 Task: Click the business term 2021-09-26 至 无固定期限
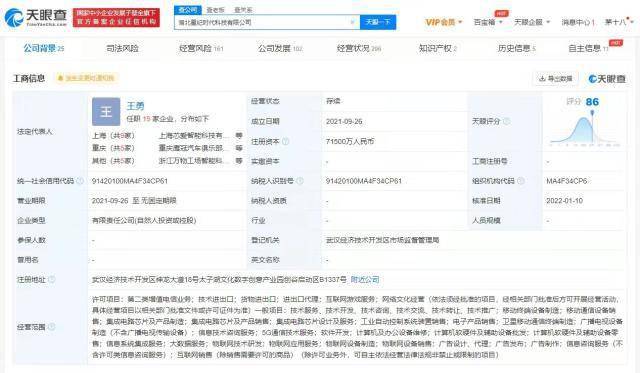[134, 201]
